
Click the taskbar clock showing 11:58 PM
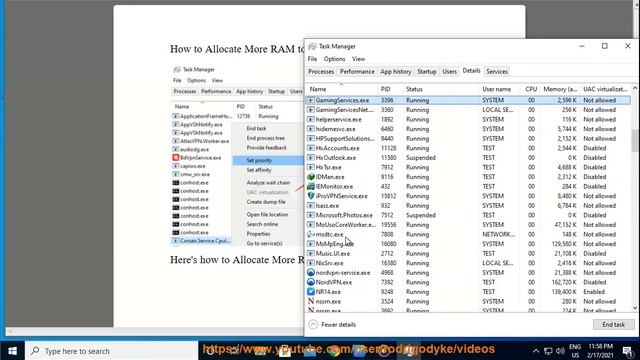(x=600, y=351)
